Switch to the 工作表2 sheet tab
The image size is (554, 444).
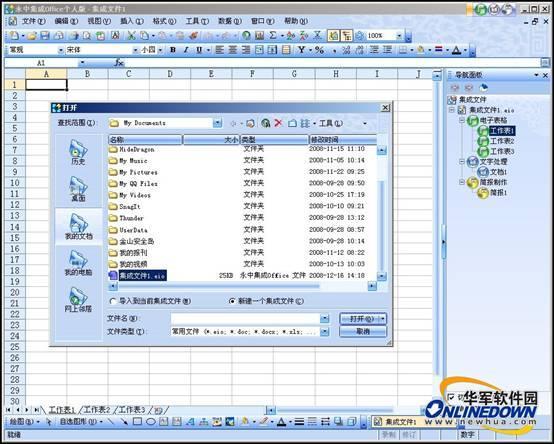point(97,410)
